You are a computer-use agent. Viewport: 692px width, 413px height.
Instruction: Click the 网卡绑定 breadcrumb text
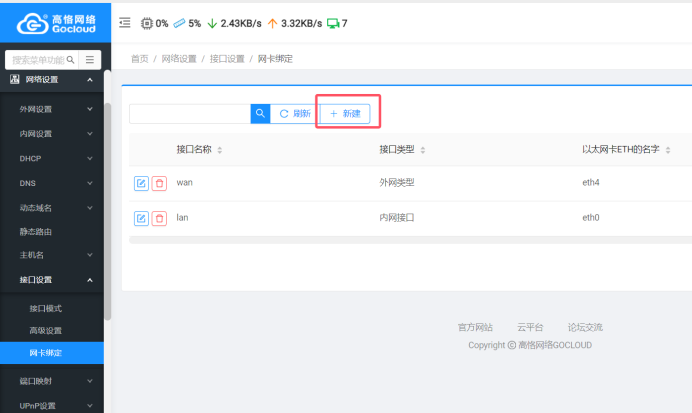[x=275, y=59]
